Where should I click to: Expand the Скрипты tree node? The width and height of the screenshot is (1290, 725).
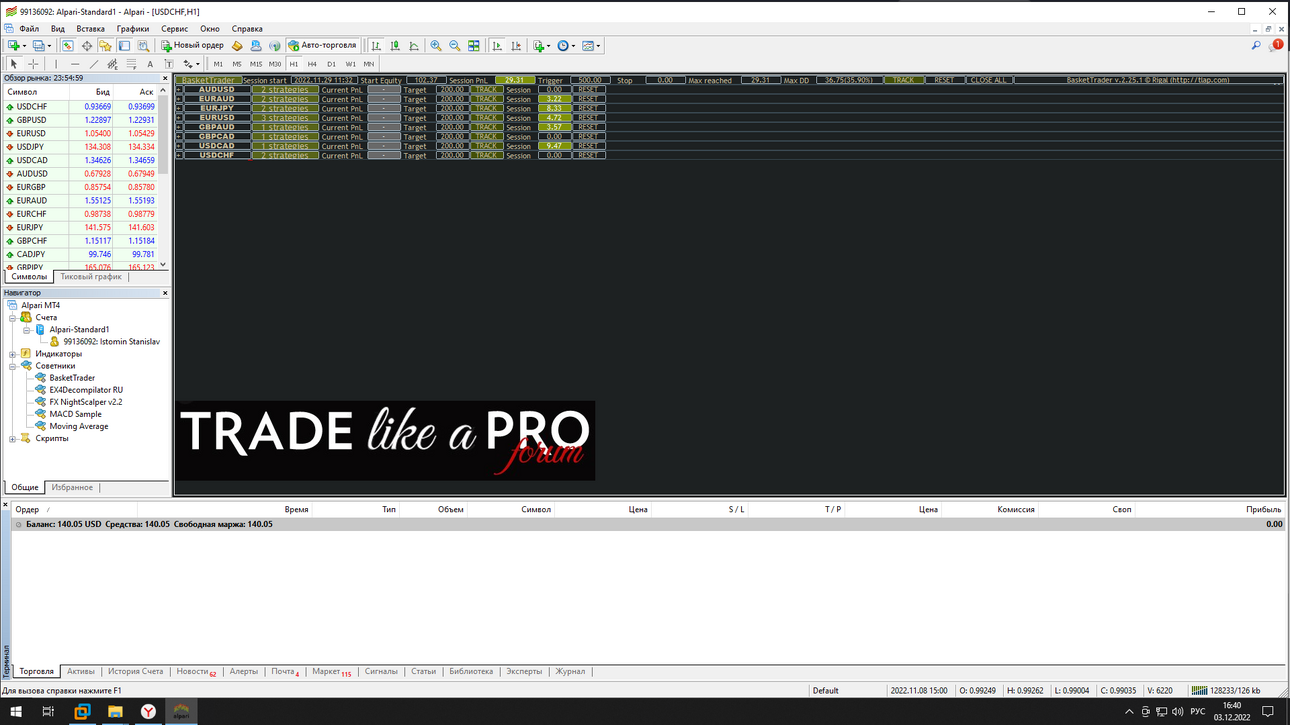coord(13,438)
